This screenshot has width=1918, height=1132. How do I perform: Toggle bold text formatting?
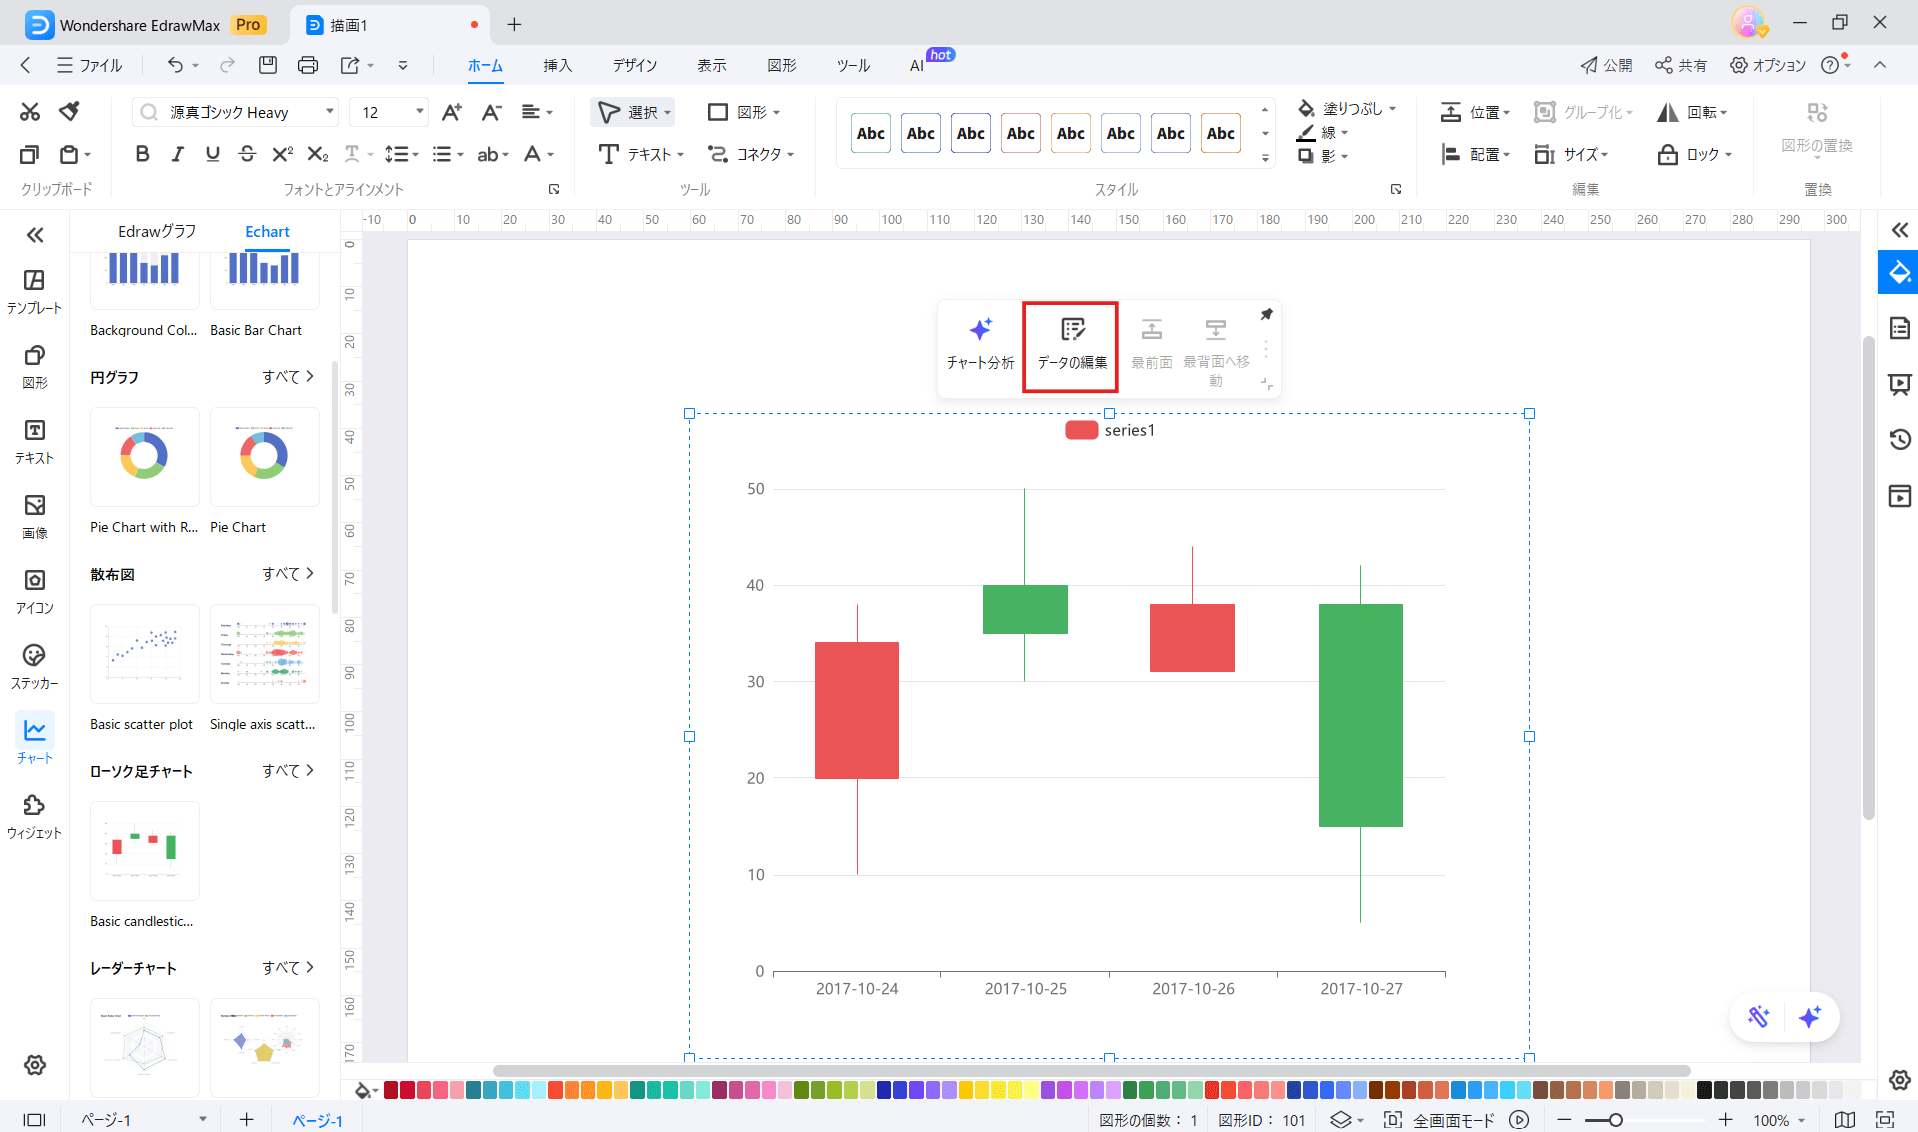pos(142,154)
